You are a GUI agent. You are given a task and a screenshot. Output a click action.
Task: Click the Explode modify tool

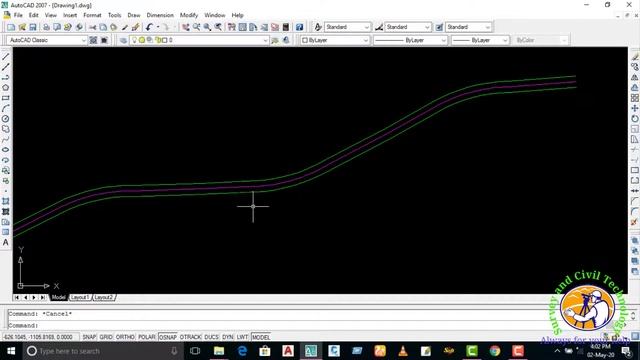(x=634, y=222)
